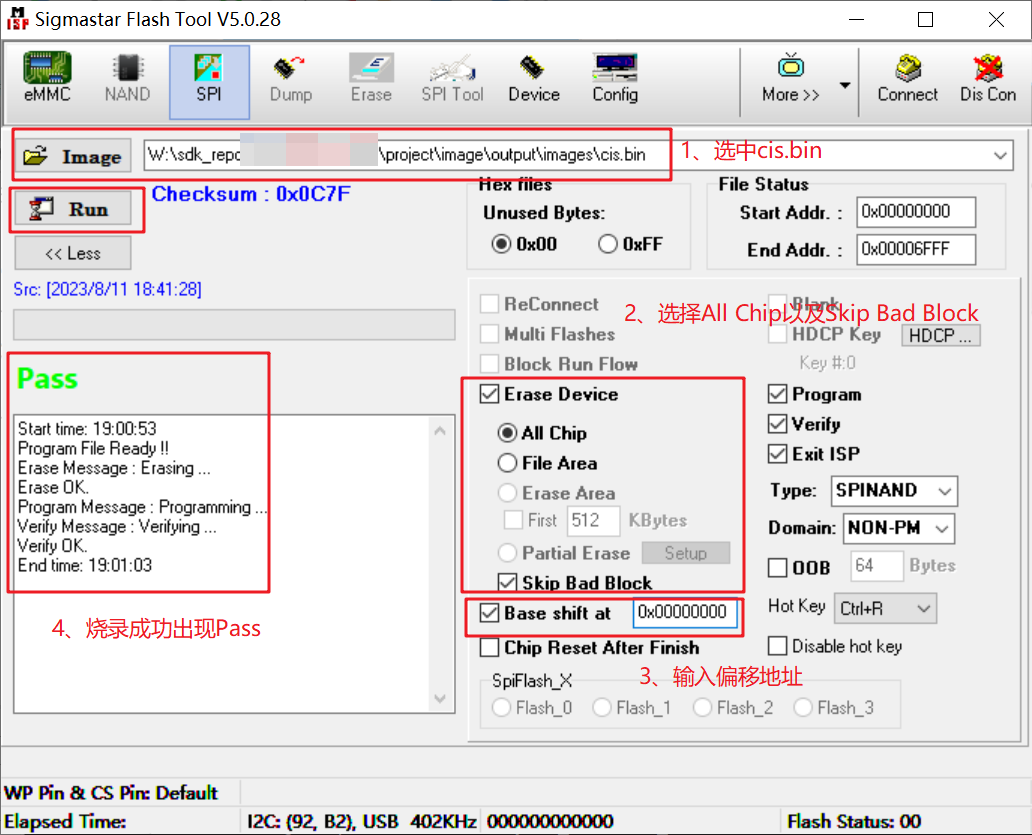
Task: Expand the toolbar overflow arrow beside More
Action: click(845, 85)
